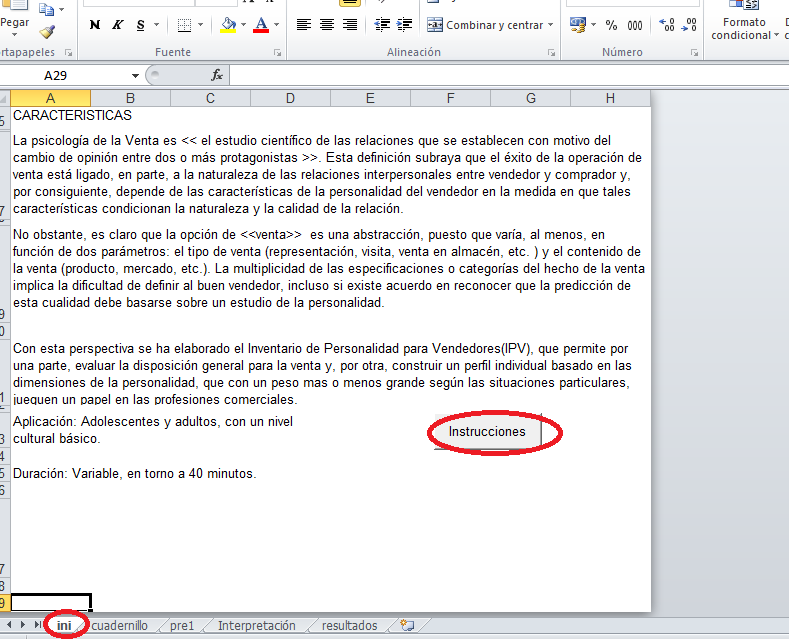Decrease indent
Image resolution: width=789 pixels, height=639 pixels.
(382, 25)
